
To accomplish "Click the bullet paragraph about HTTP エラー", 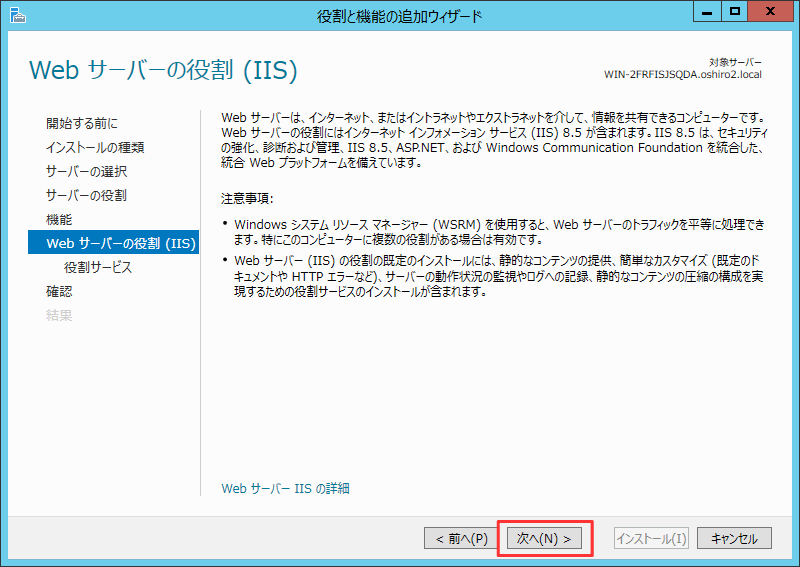I will (498, 276).
